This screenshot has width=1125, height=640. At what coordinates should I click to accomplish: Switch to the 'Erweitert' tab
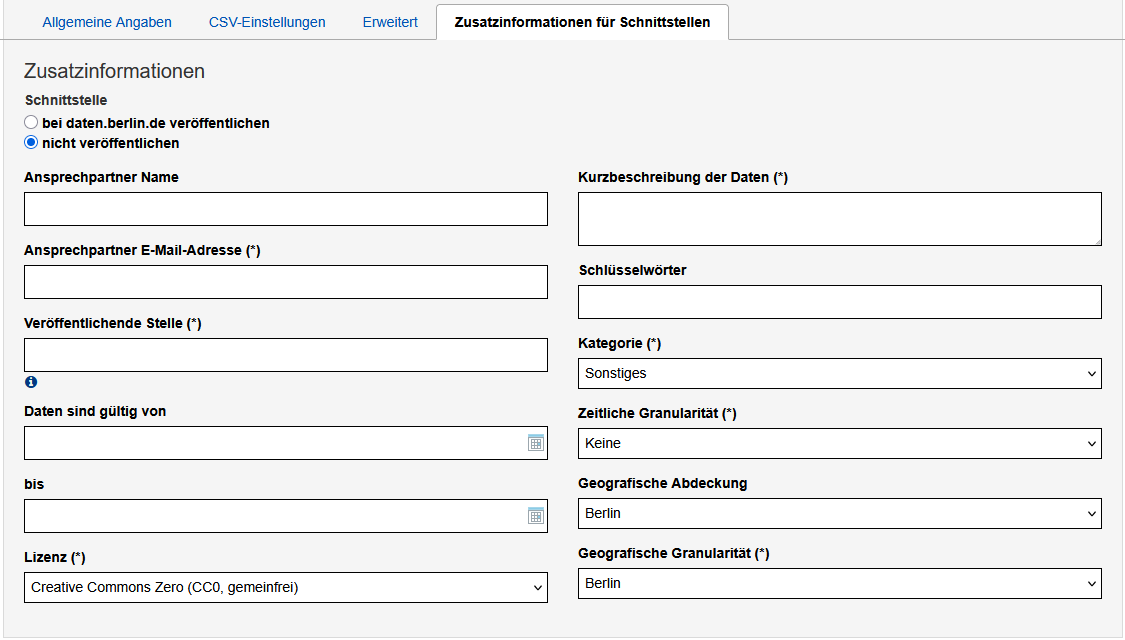click(x=389, y=21)
